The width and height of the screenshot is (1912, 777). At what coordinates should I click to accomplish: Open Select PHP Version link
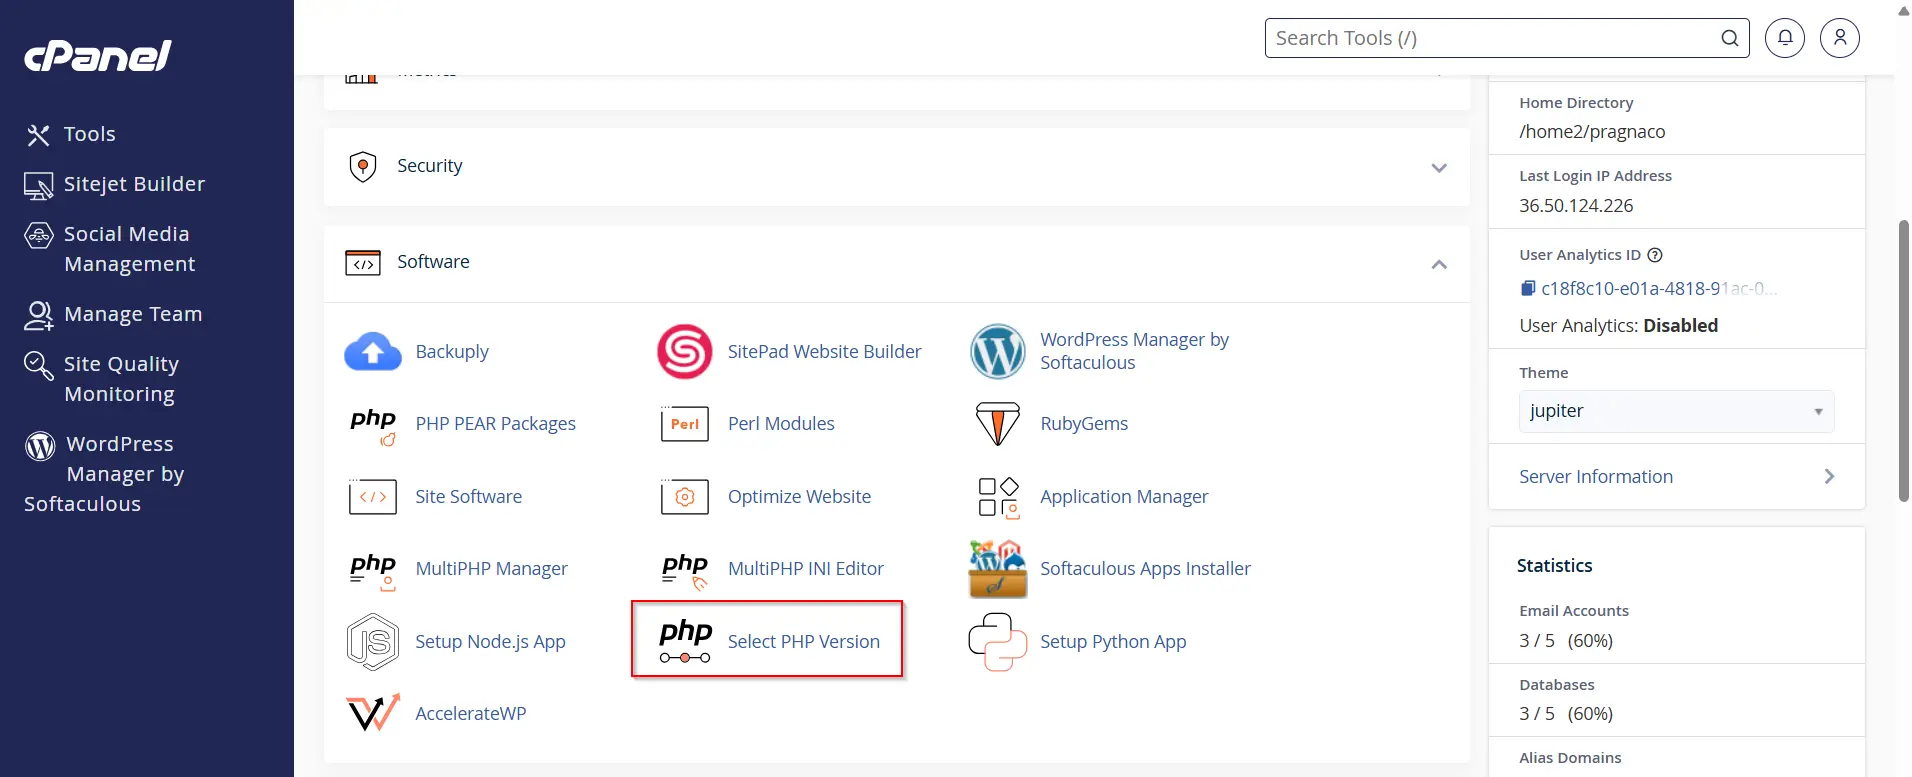click(804, 642)
